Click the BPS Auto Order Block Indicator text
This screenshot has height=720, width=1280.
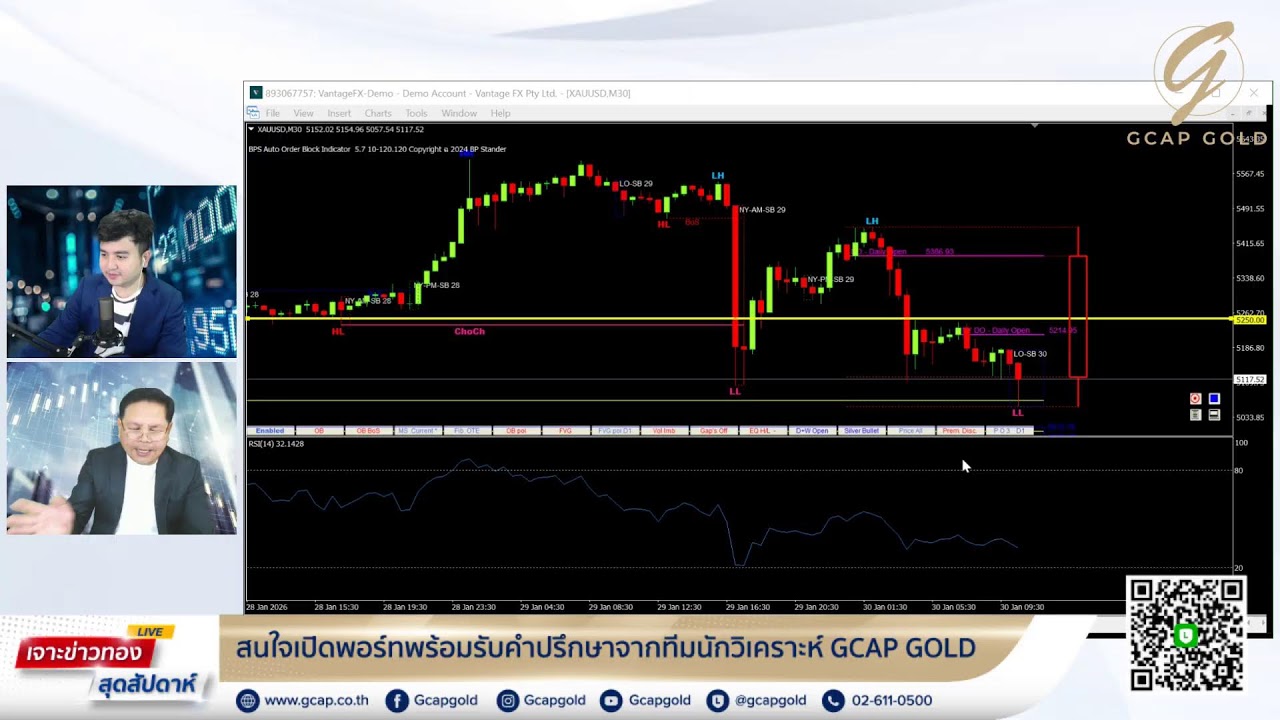point(377,149)
